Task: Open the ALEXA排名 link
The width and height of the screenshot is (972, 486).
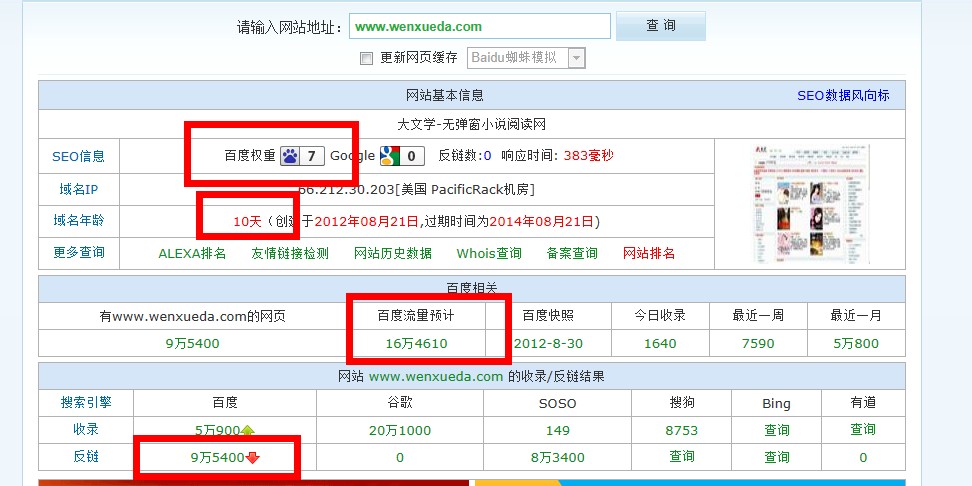Action: [x=192, y=253]
